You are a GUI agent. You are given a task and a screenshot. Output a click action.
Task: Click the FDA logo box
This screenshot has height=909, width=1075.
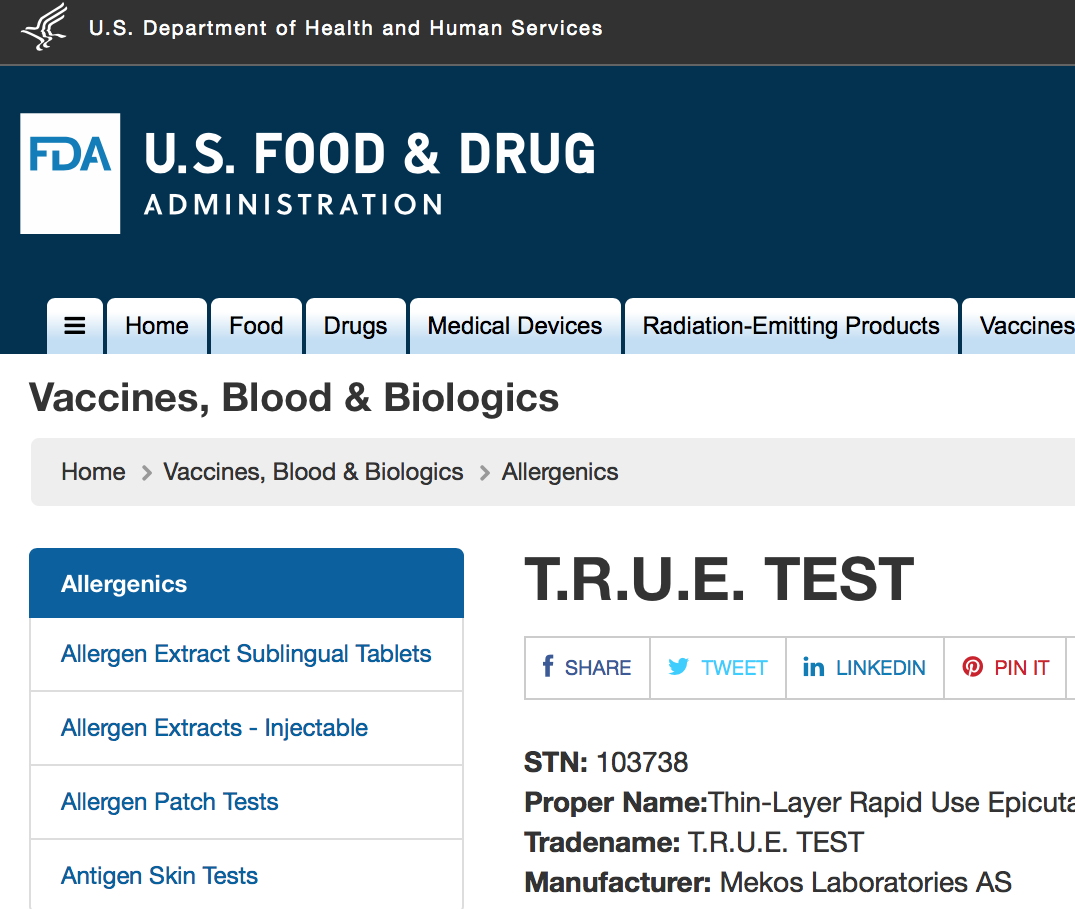(70, 173)
